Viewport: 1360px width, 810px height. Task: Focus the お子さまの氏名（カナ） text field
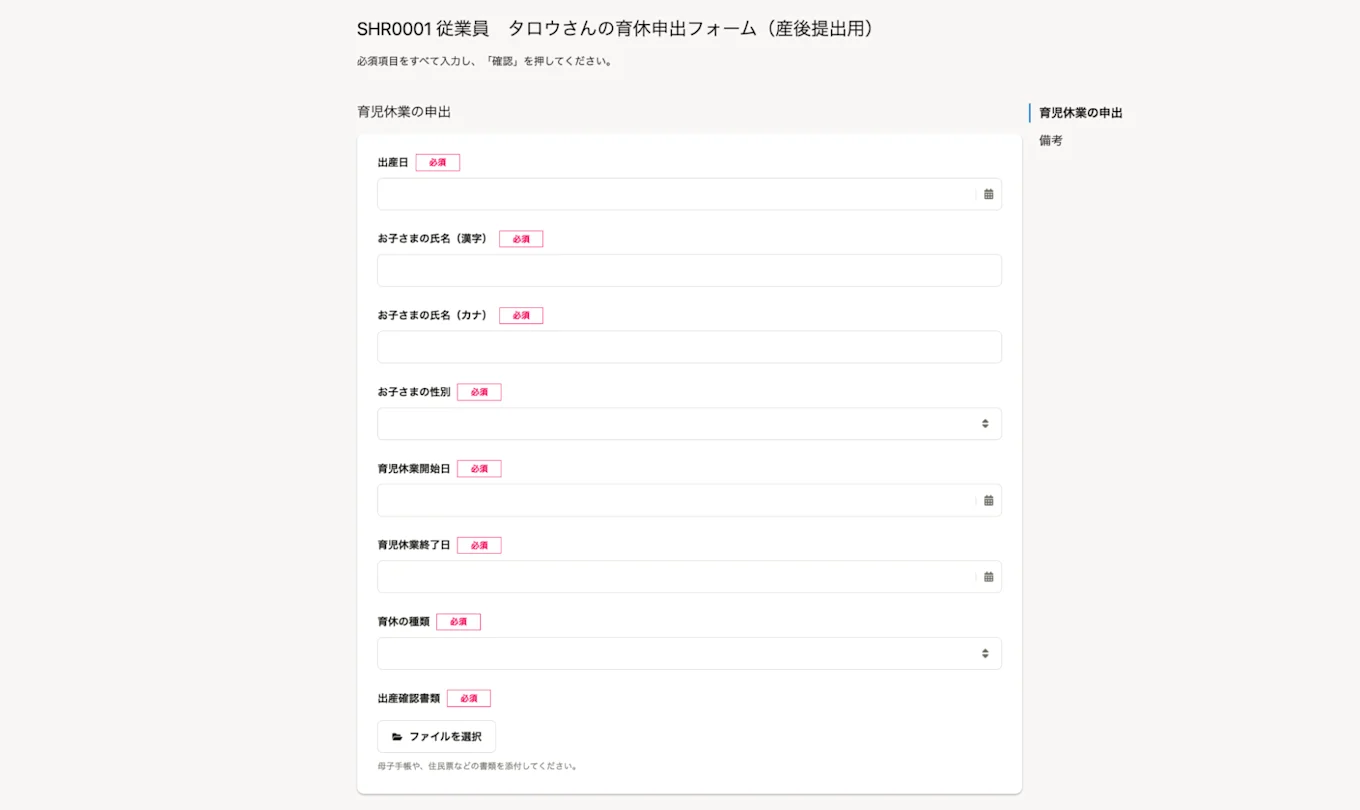(x=689, y=347)
